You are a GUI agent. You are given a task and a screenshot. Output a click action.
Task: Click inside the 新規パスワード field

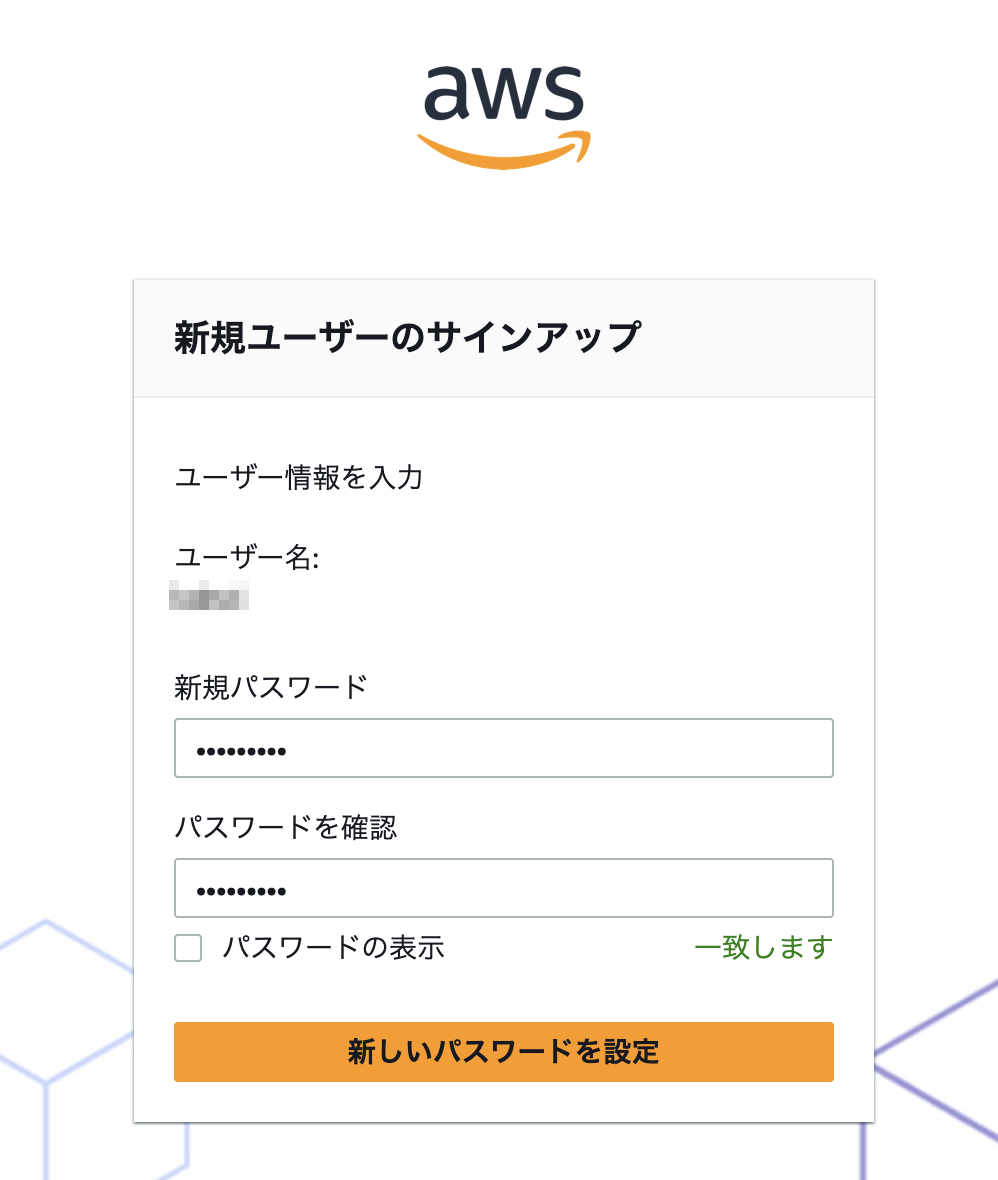coord(503,747)
